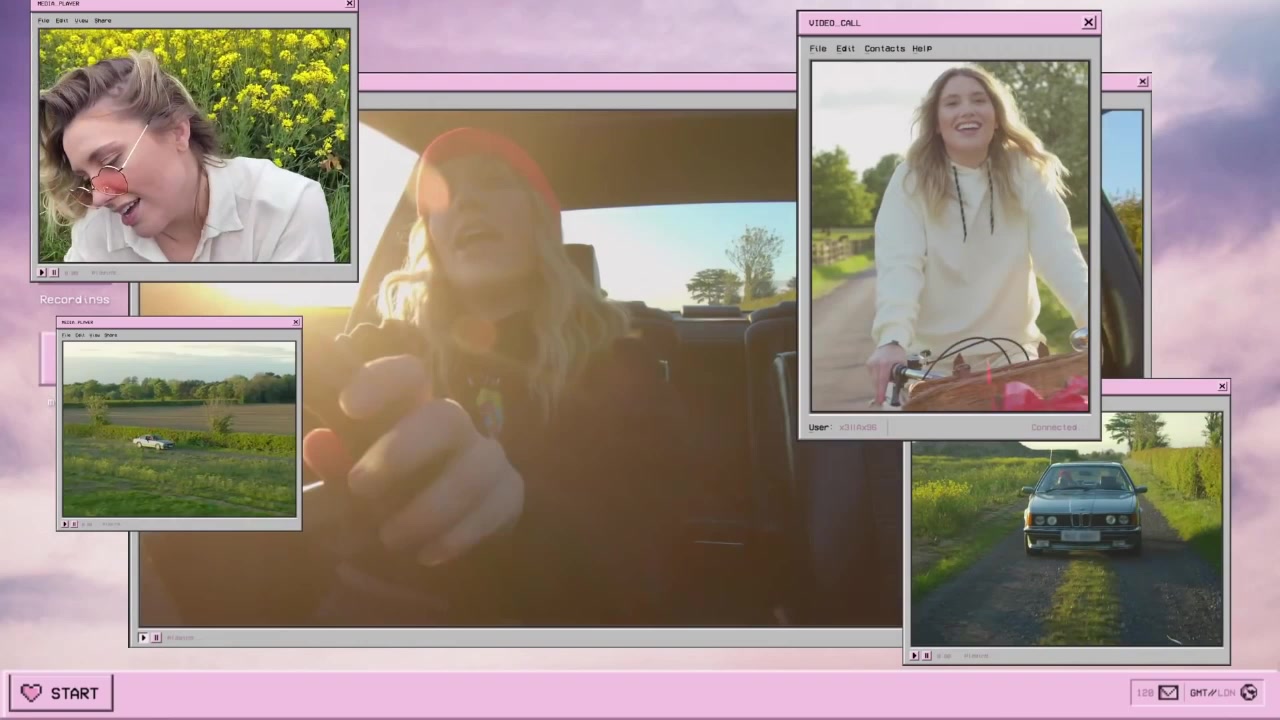Open Help menu in the Video_Call window
Viewport: 1280px width, 720px height.
tap(922, 48)
